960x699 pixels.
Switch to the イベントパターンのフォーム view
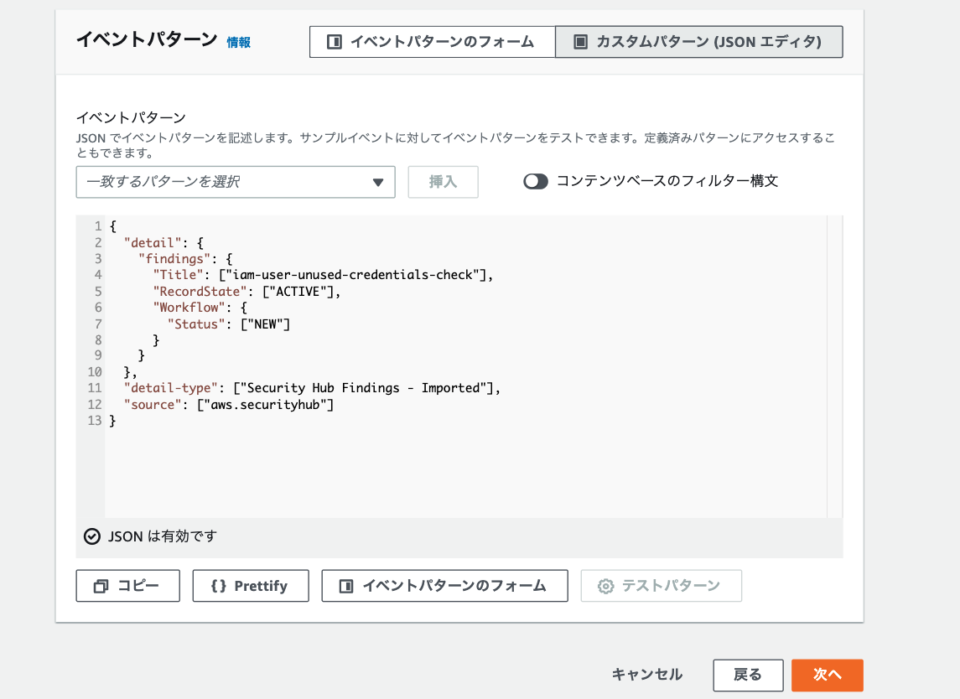(431, 41)
